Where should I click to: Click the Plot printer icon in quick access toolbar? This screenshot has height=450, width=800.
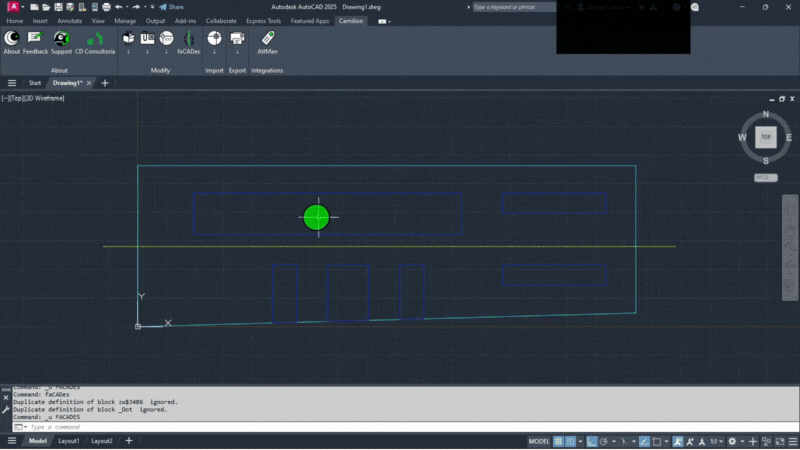point(106,7)
